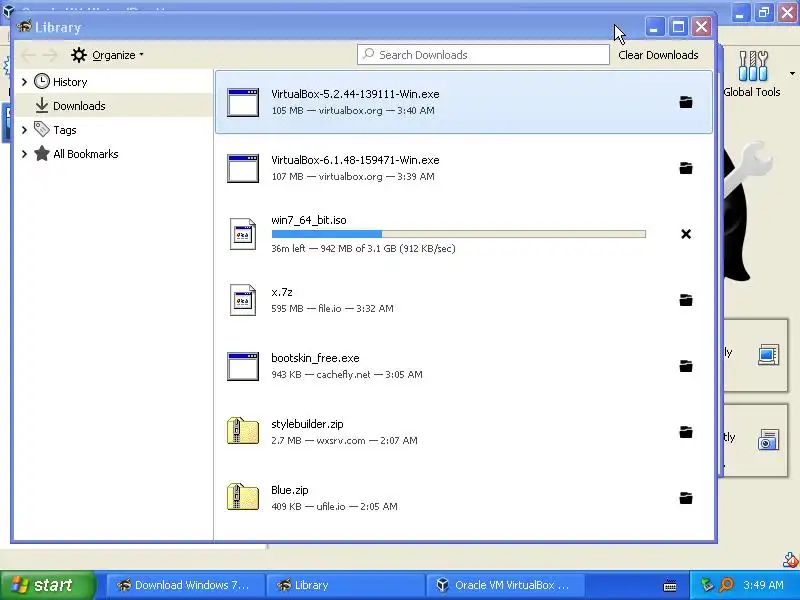This screenshot has width=800, height=600.
Task: Select stylebuilder.zip file name
Action: point(307,424)
